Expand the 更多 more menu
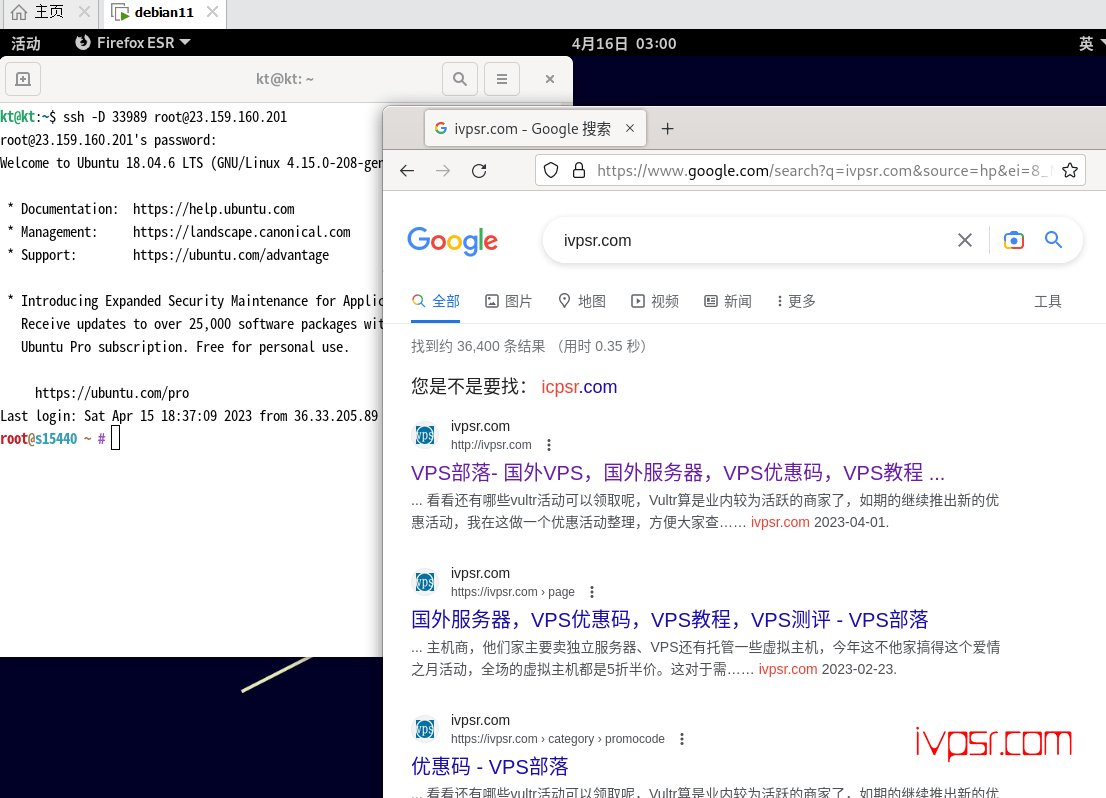 click(x=796, y=302)
